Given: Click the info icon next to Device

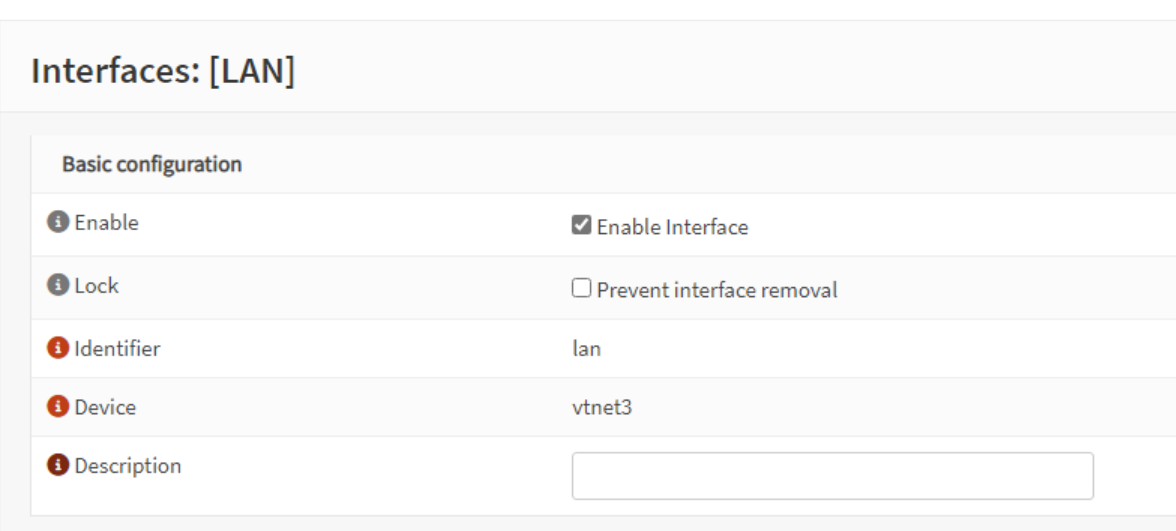Looking at the screenshot, I should (58, 406).
